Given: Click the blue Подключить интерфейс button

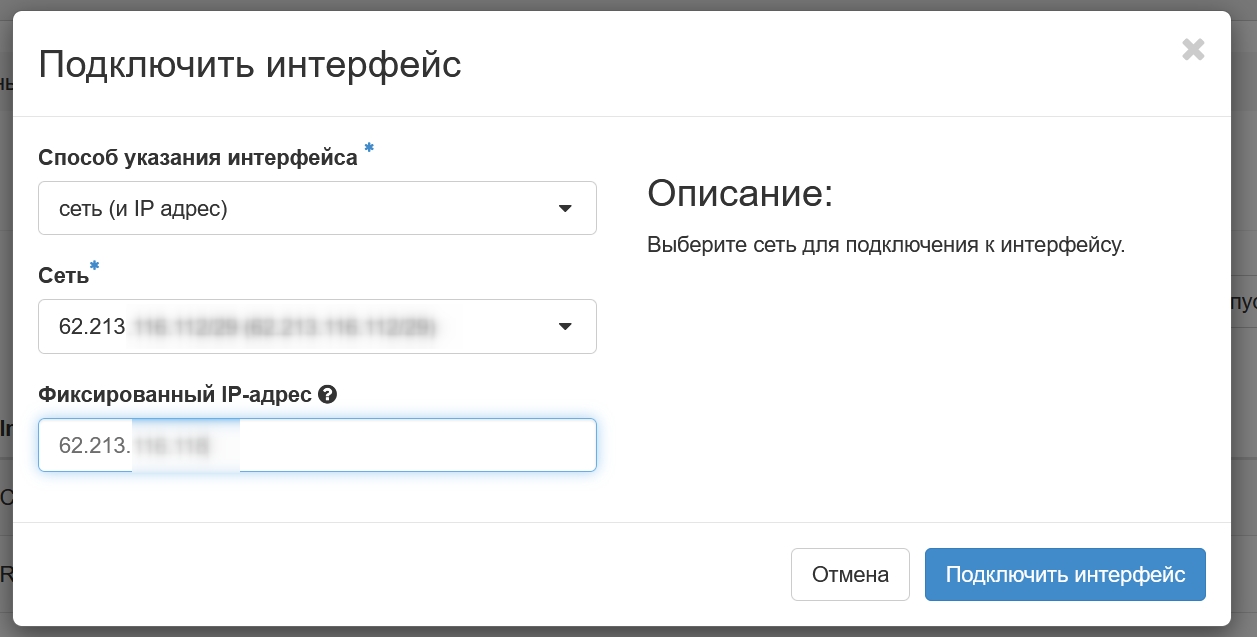Looking at the screenshot, I should [1065, 575].
